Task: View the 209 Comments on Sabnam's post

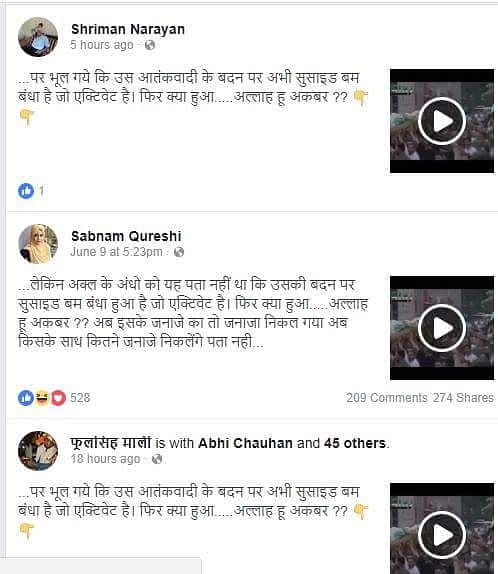Action: click(387, 398)
